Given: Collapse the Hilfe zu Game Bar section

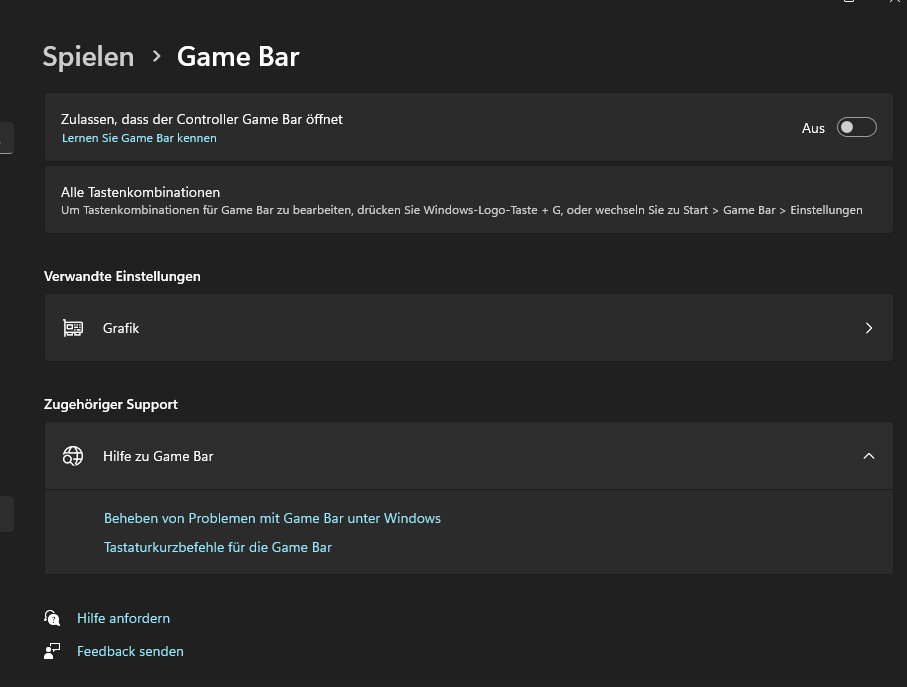Looking at the screenshot, I should tap(868, 456).
